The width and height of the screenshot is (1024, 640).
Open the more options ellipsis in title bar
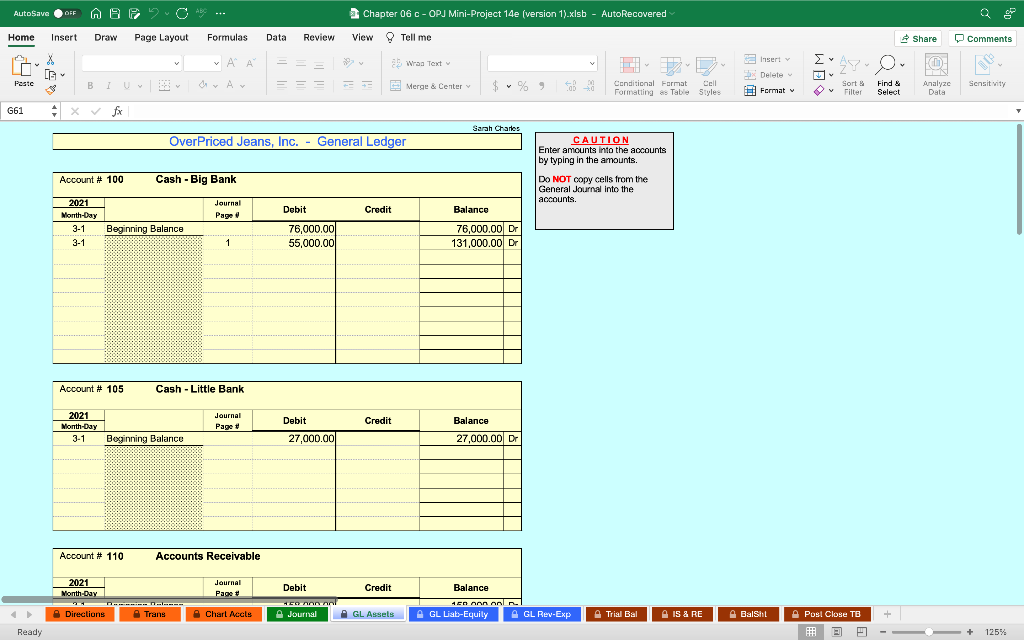(x=221, y=13)
